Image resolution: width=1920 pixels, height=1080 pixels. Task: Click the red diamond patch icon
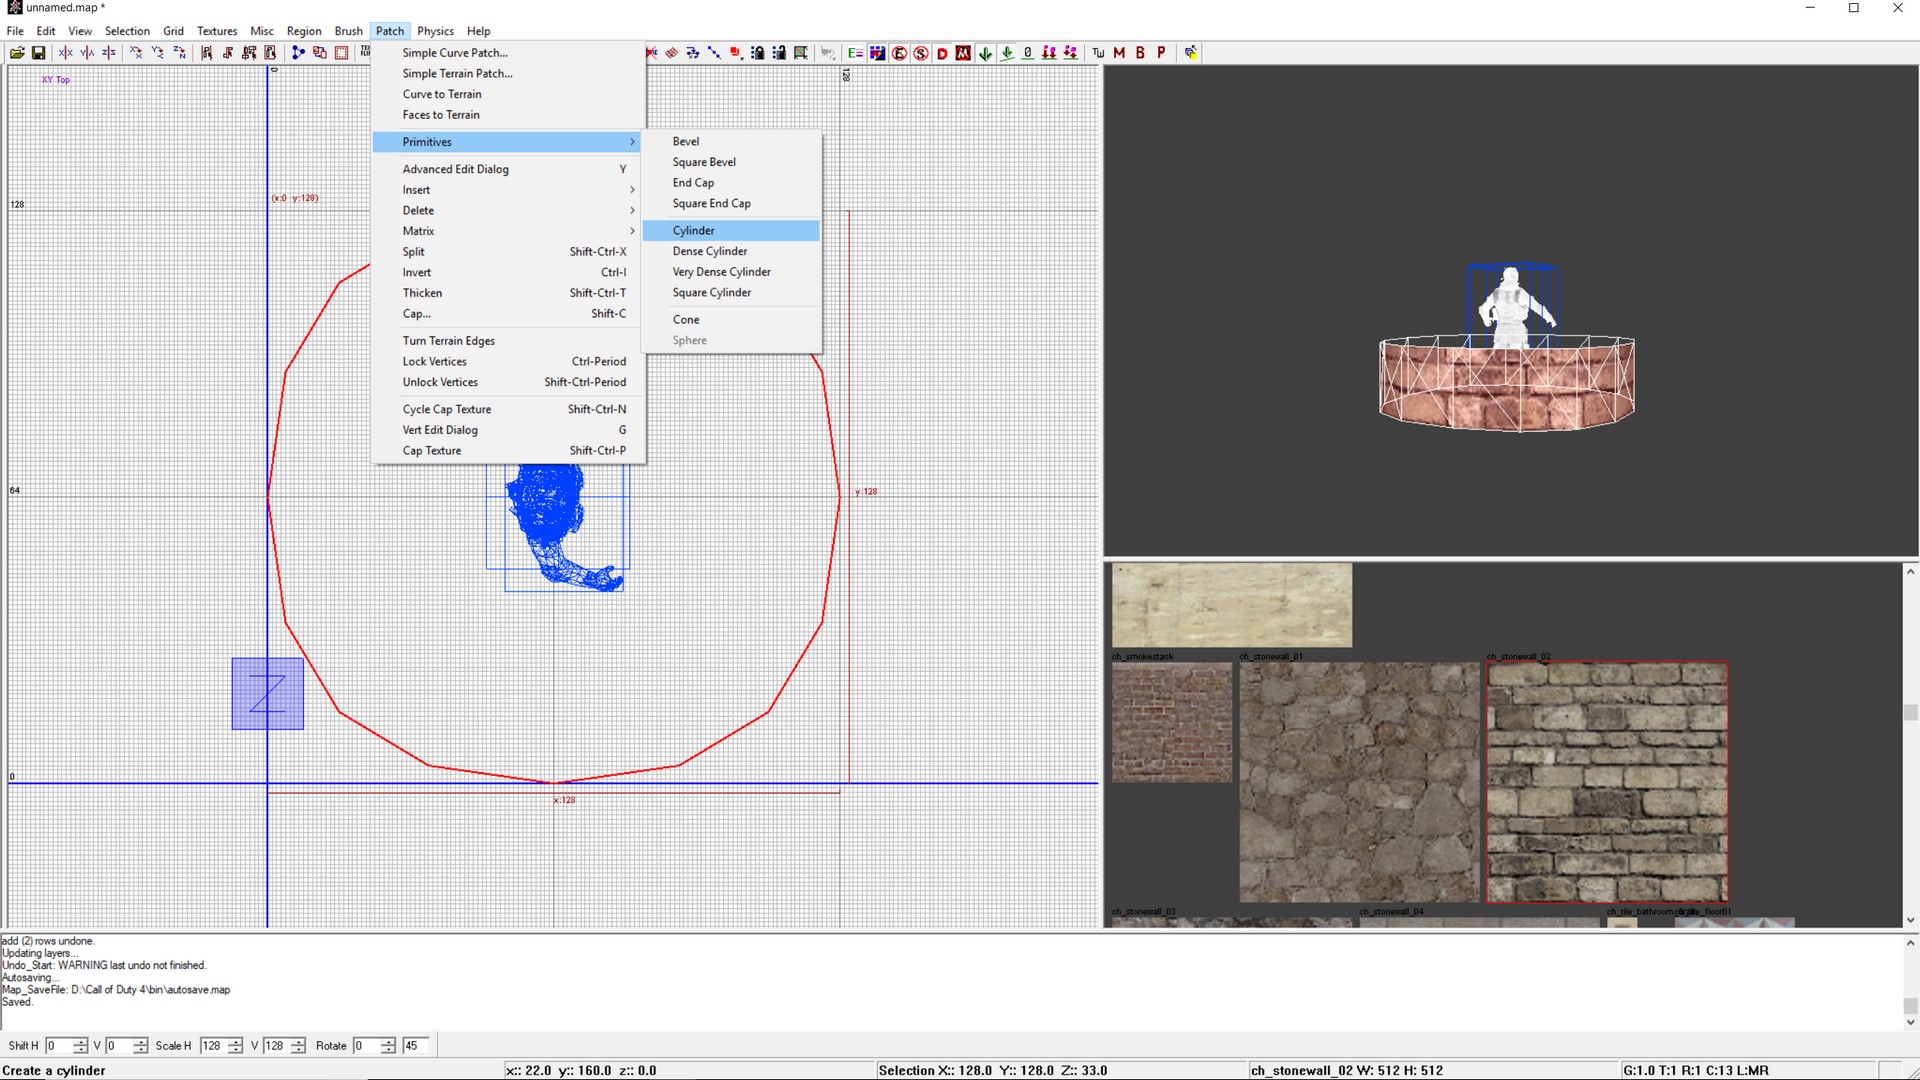tap(671, 53)
